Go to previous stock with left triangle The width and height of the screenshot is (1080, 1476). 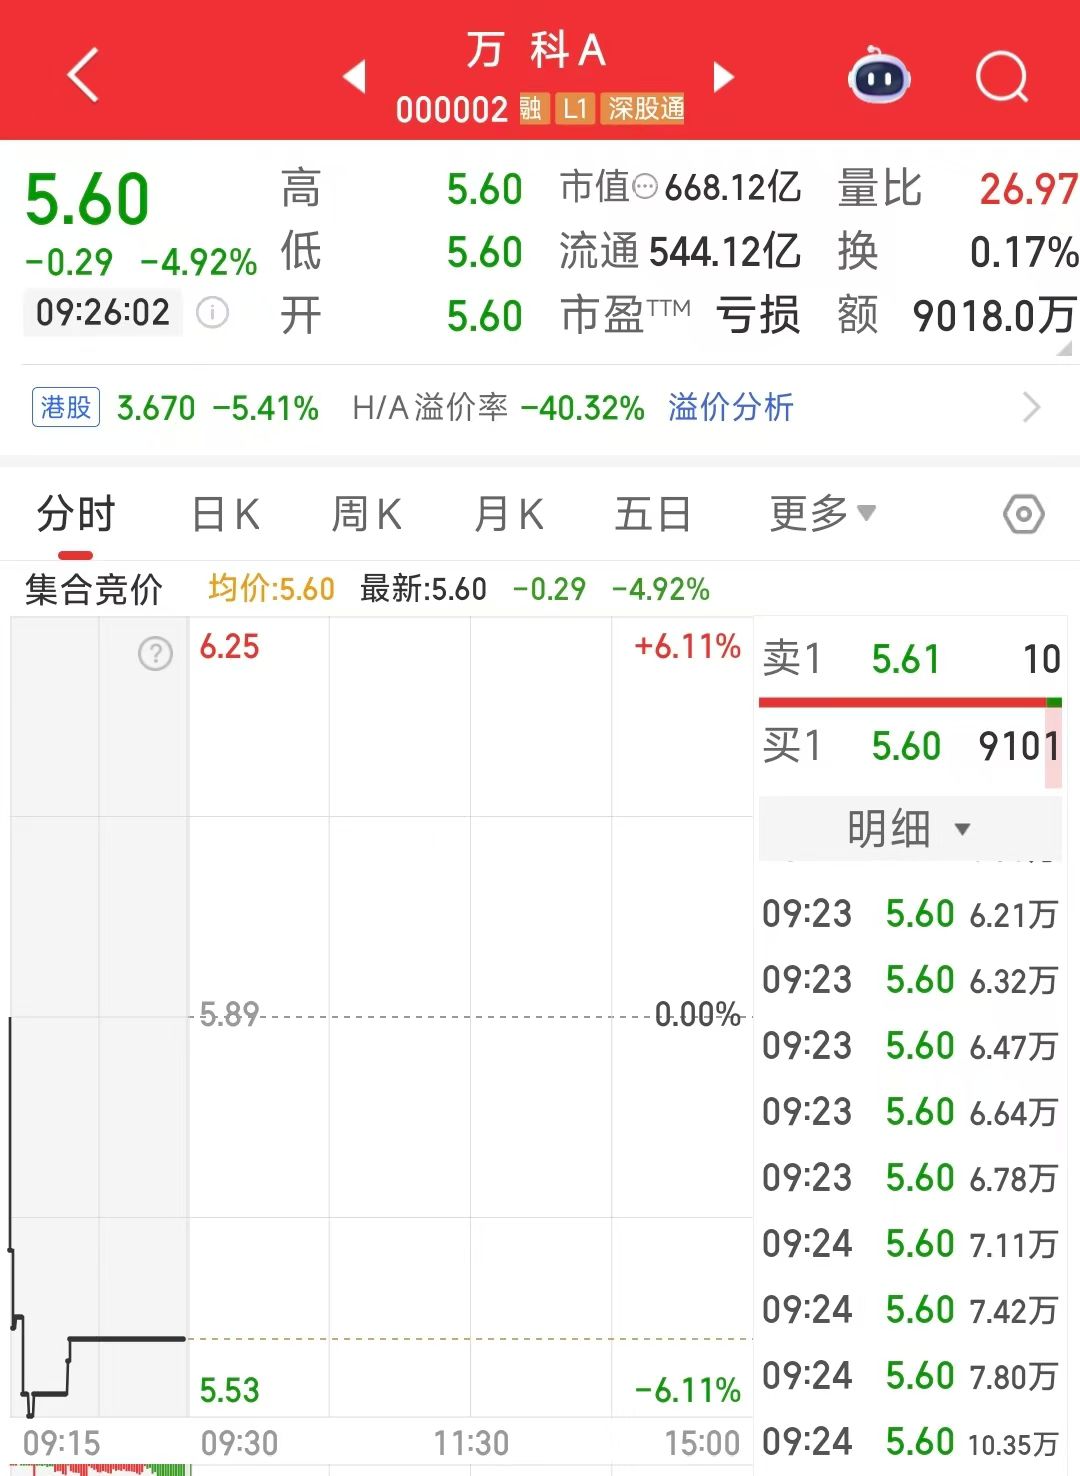[x=354, y=76]
